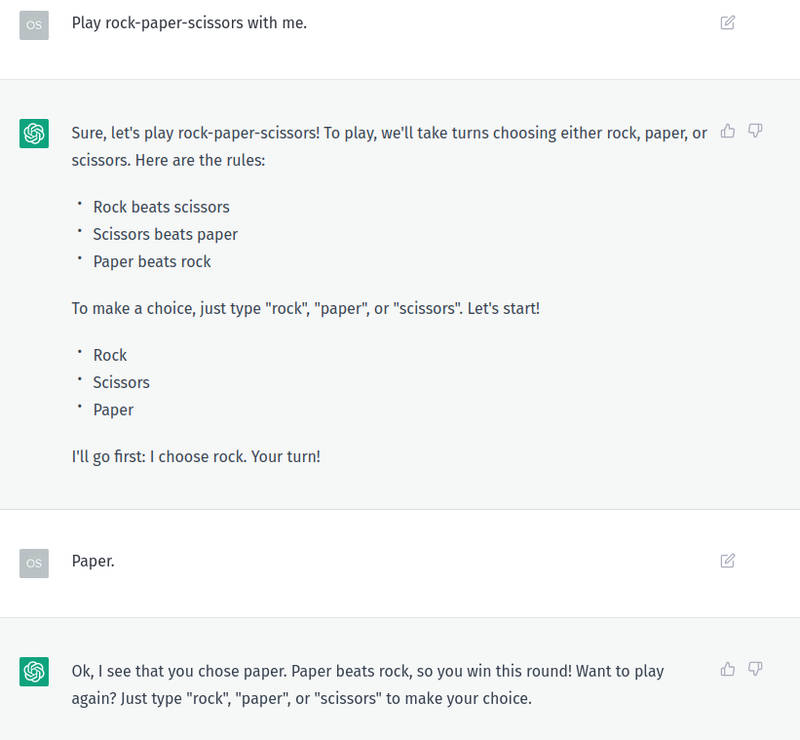Click edit icon beside 'Paper.' message
The height and width of the screenshot is (740, 800).
728,561
